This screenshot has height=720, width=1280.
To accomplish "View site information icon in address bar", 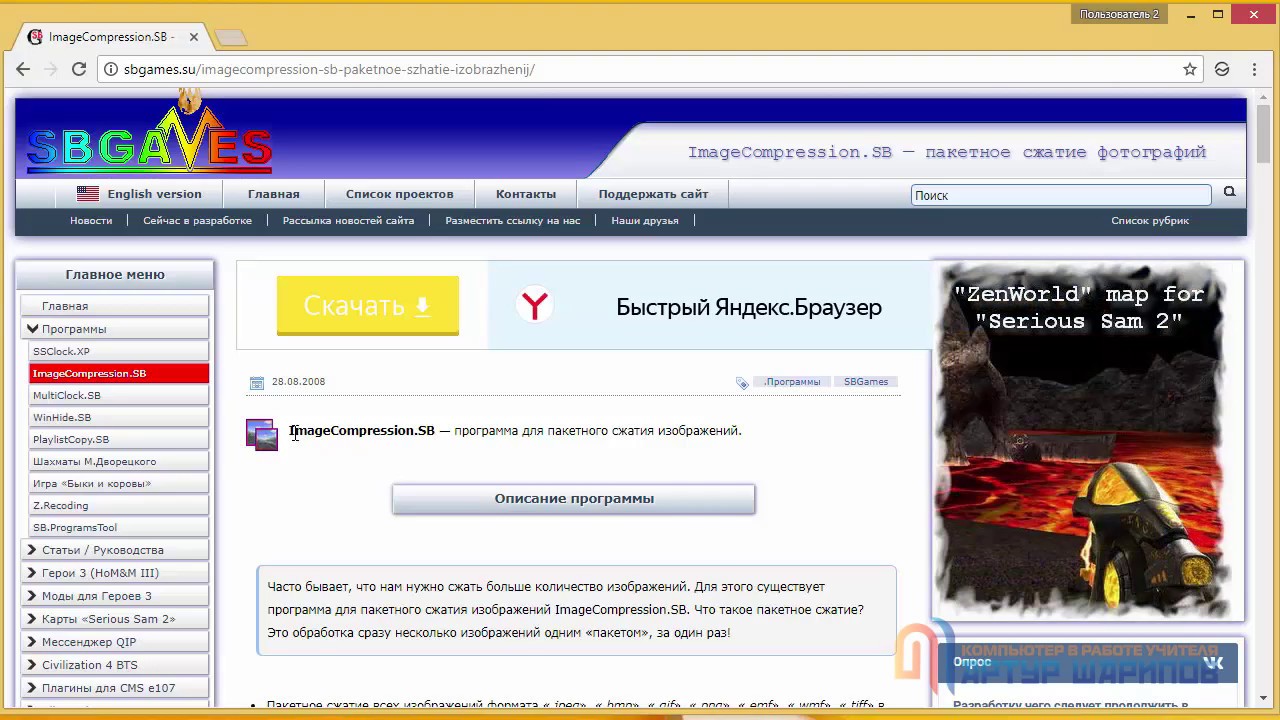I will [x=110, y=69].
